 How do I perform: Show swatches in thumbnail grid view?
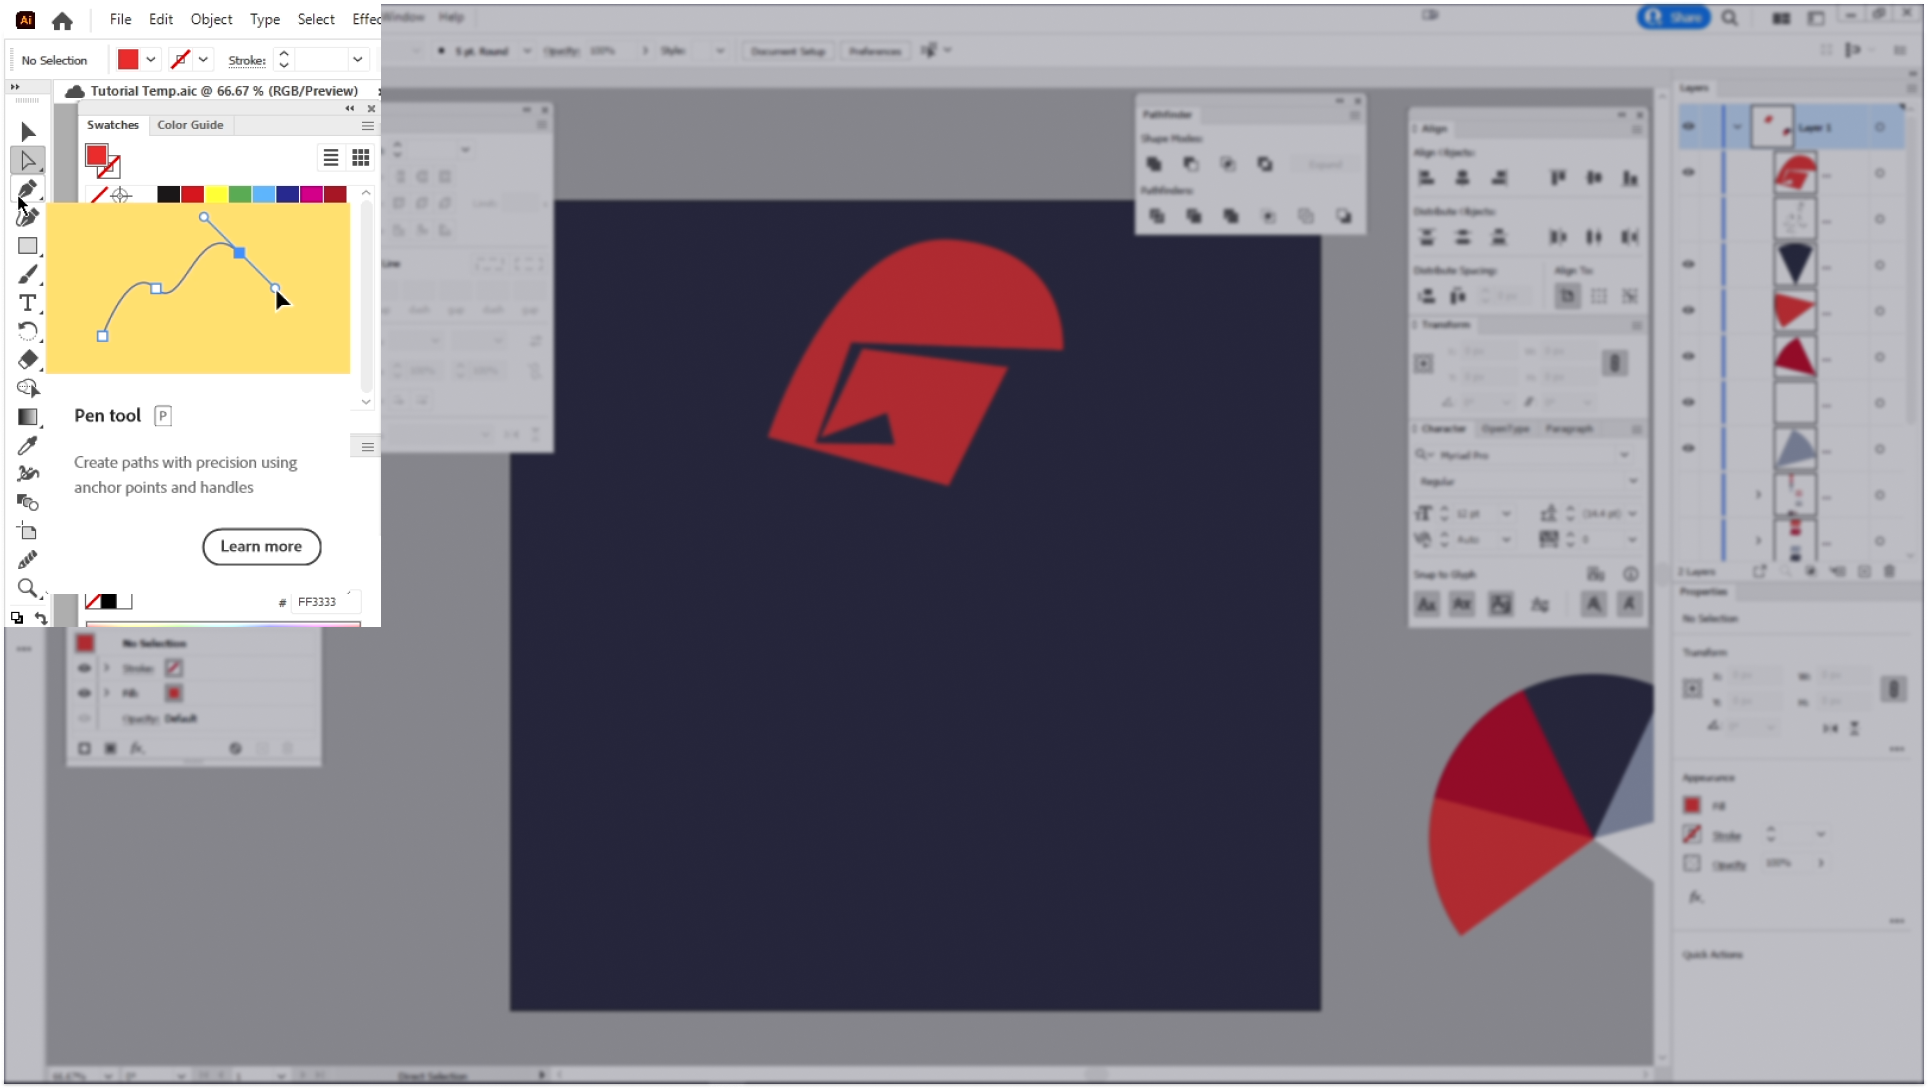point(361,157)
